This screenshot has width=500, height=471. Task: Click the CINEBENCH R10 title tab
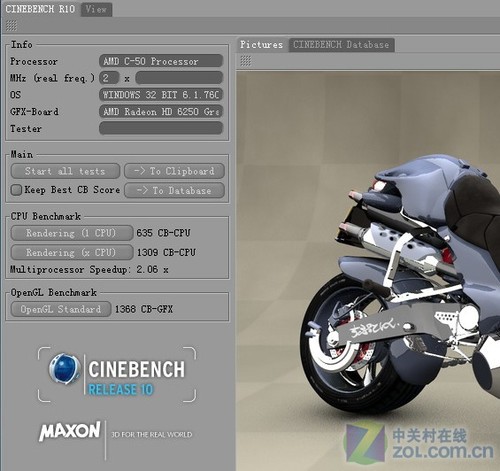point(40,9)
